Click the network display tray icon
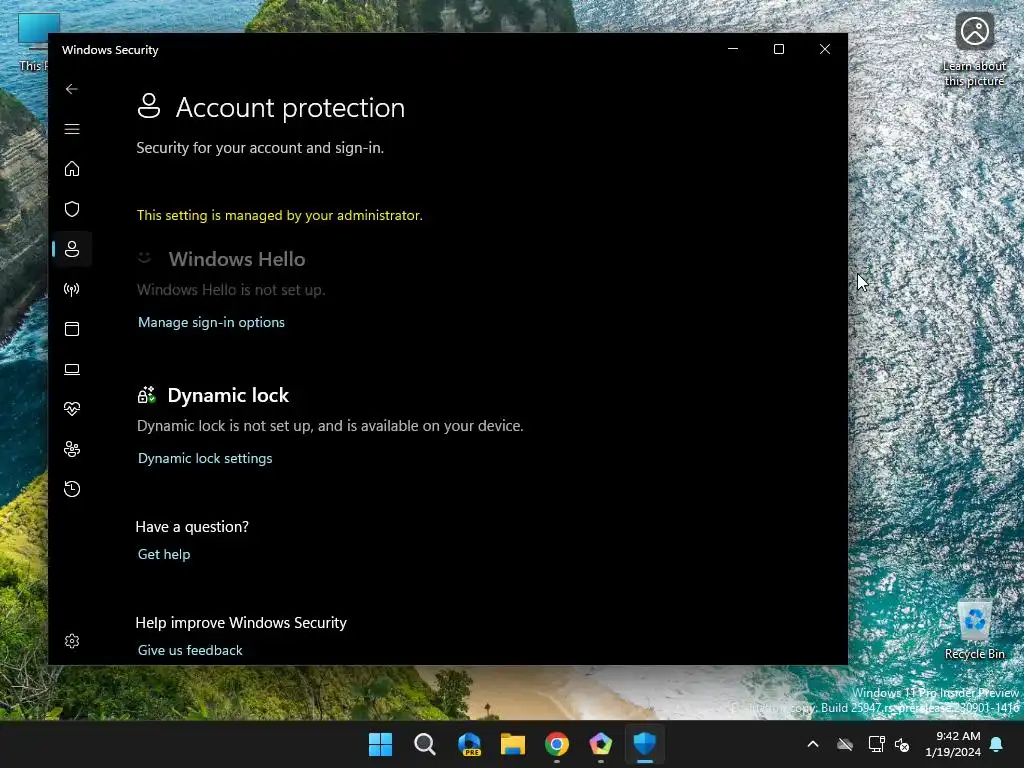This screenshot has width=1024, height=768. tap(876, 744)
